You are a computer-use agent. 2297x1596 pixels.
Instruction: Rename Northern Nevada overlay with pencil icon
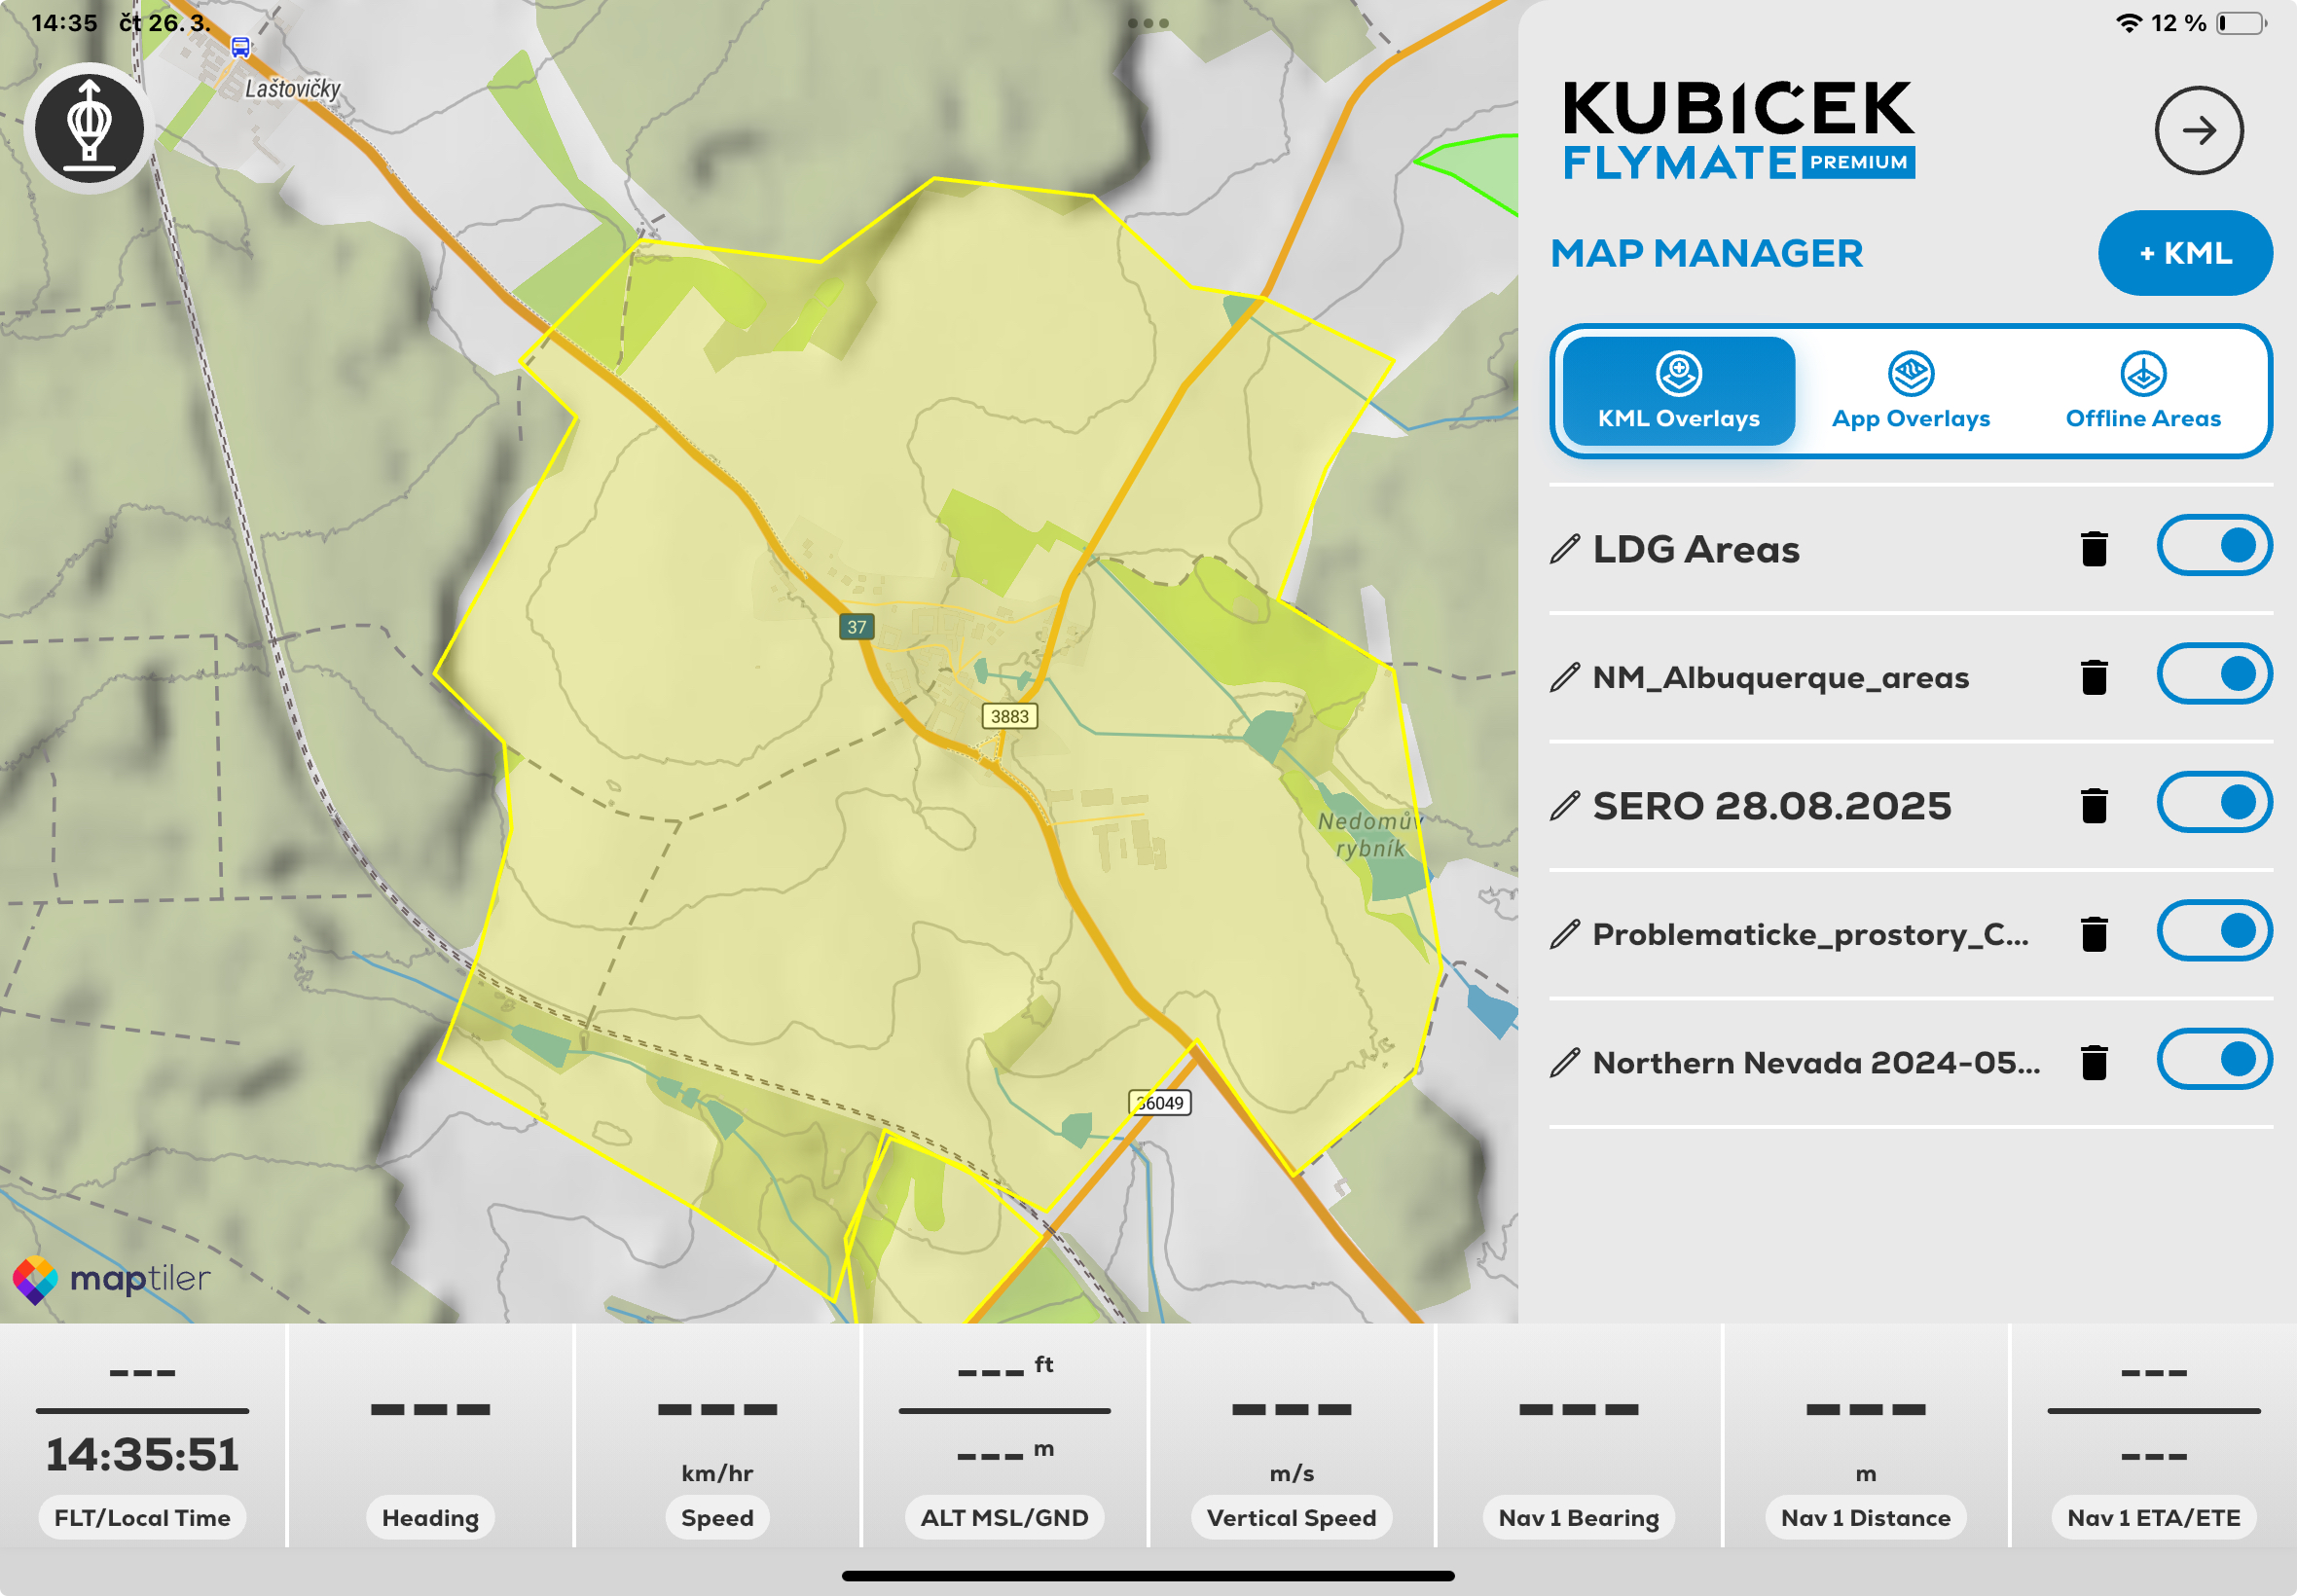point(1564,1062)
